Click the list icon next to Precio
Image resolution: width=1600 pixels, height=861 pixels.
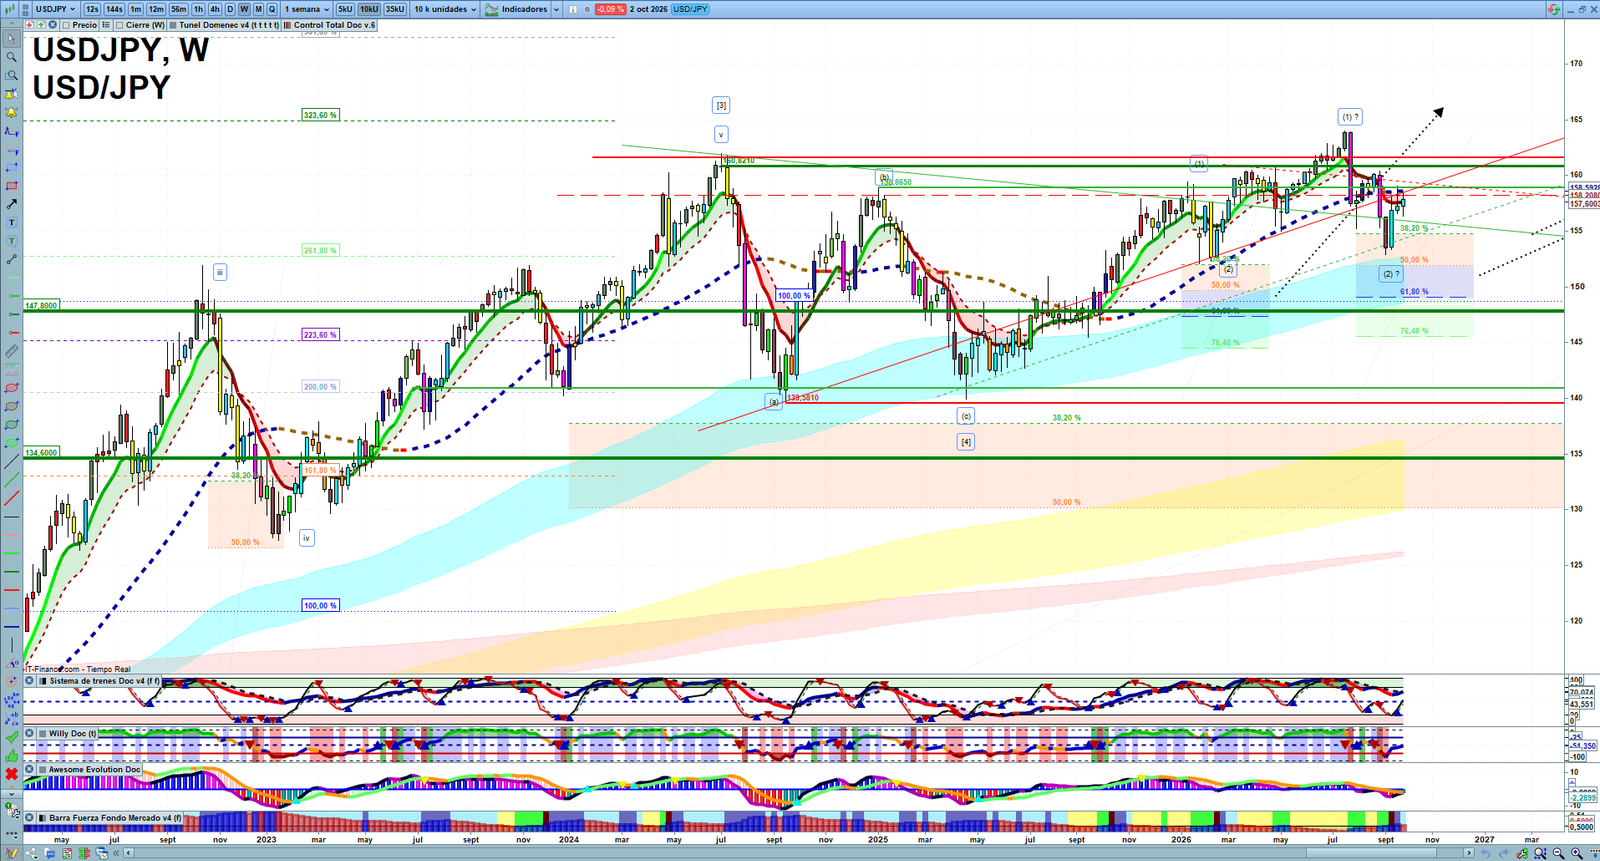point(106,25)
